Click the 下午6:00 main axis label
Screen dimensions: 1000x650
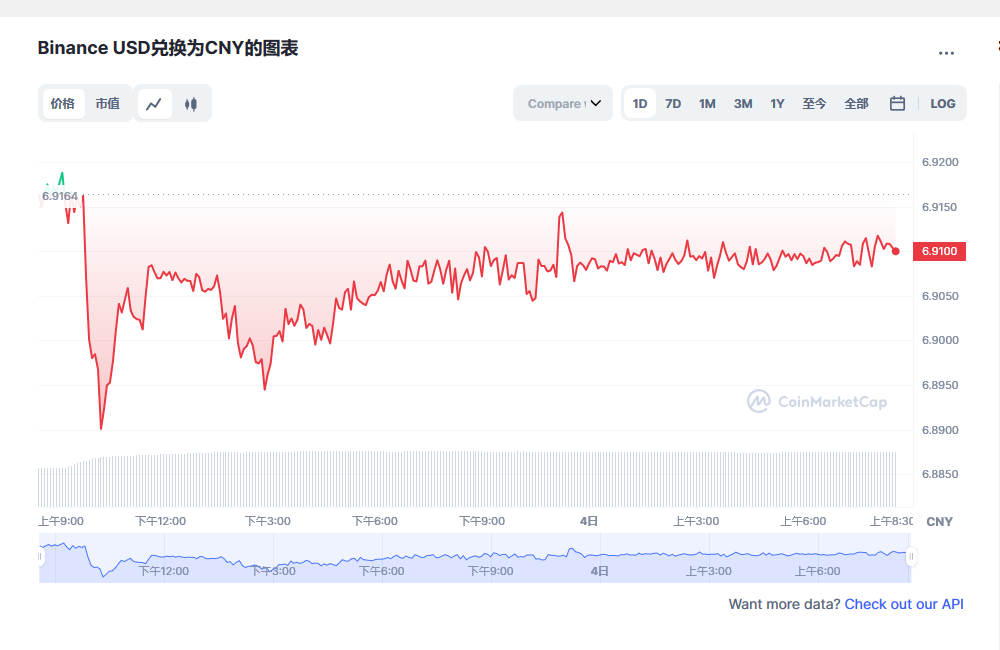tap(375, 521)
